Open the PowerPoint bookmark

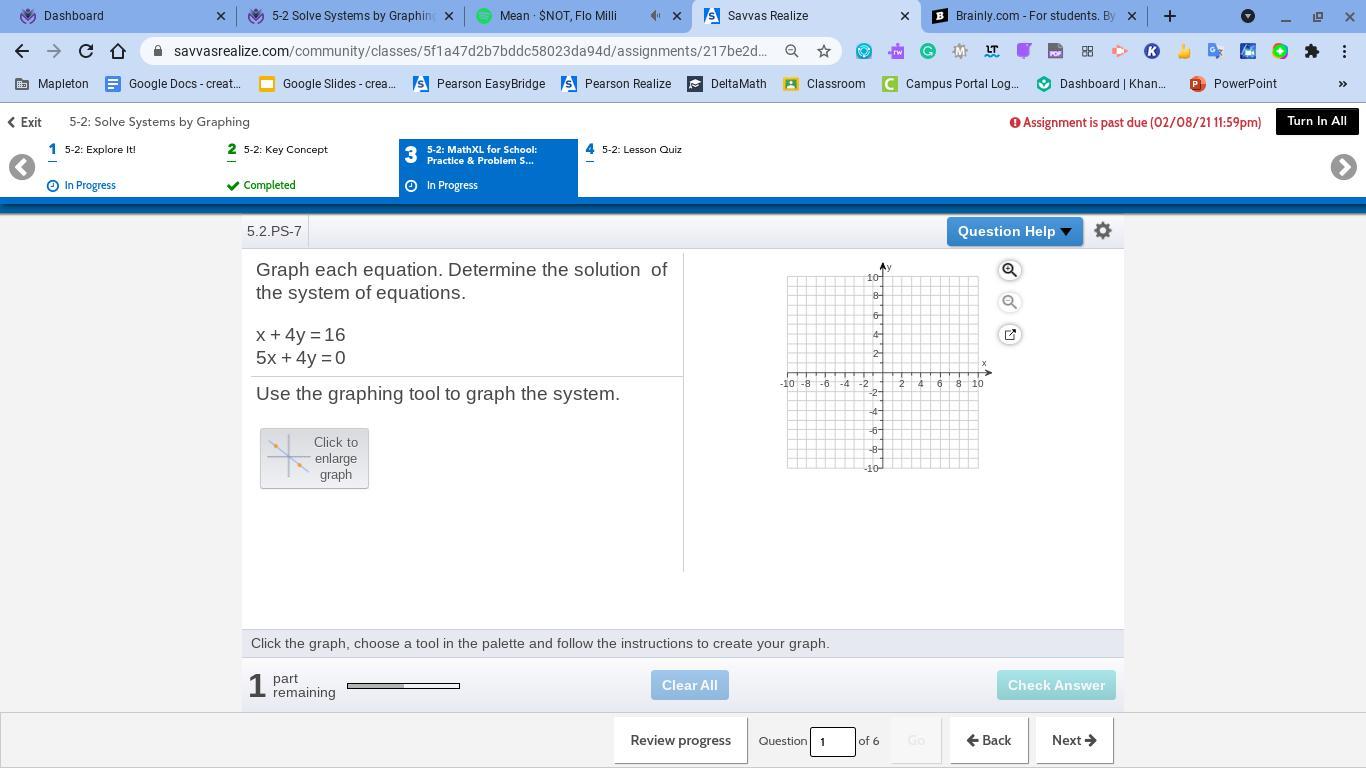click(1233, 84)
